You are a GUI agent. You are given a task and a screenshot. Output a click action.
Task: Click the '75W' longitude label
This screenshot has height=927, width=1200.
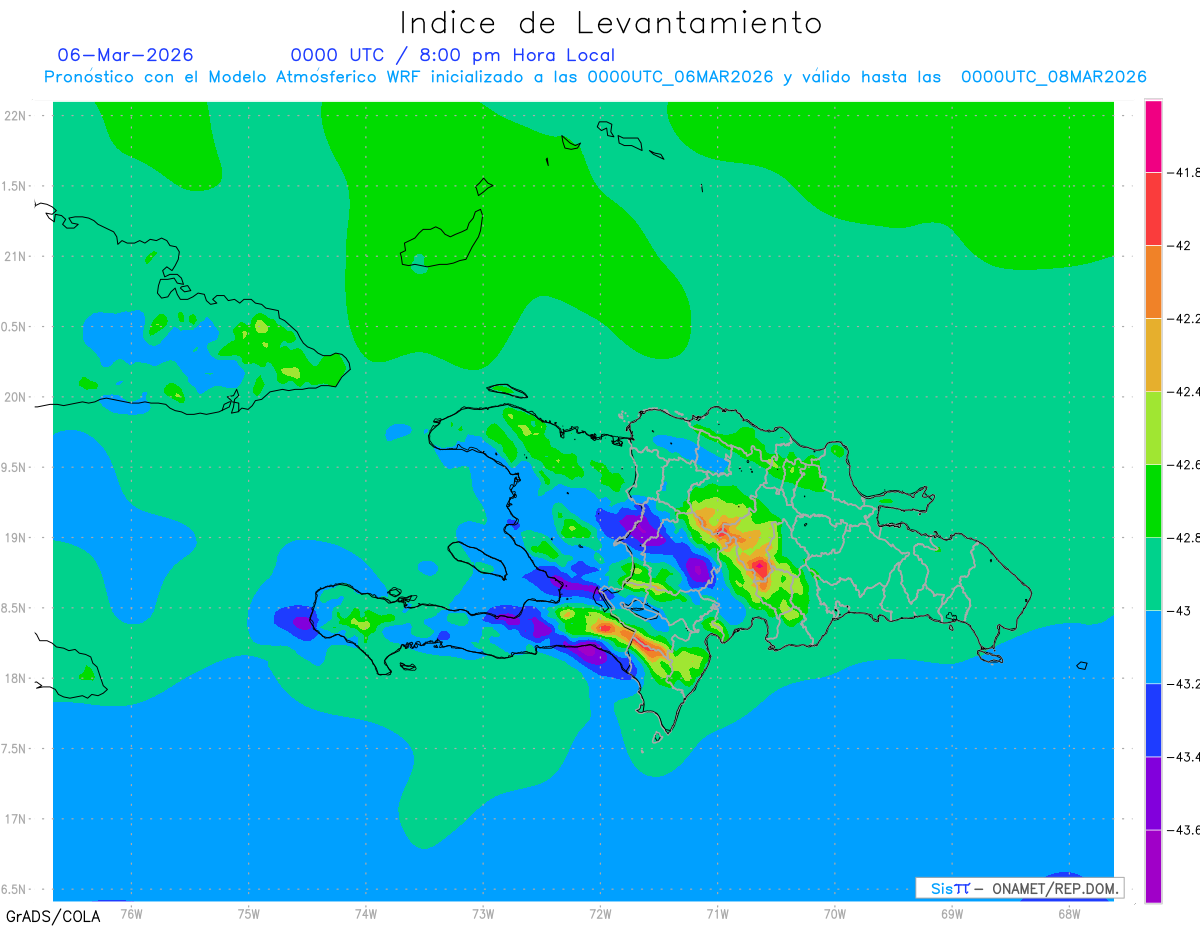[249, 913]
